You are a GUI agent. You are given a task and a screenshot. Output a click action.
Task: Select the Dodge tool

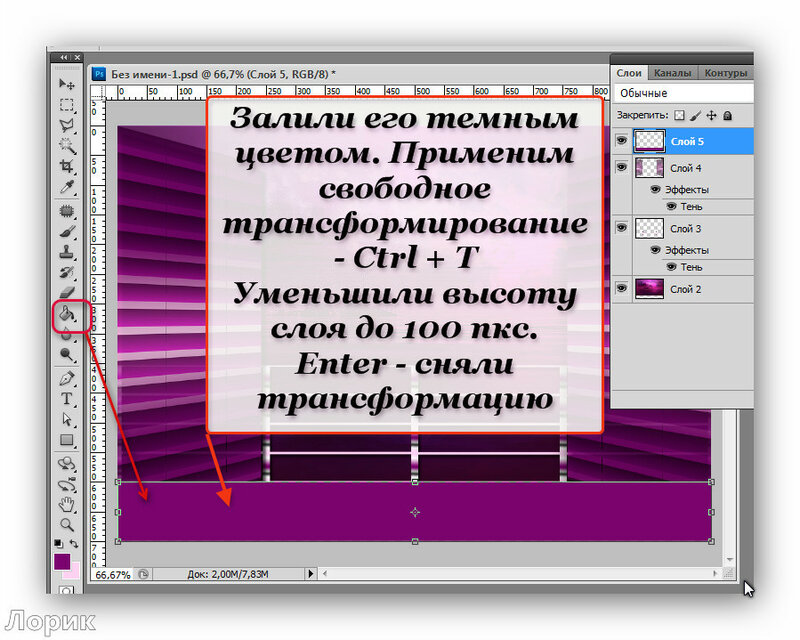67,354
